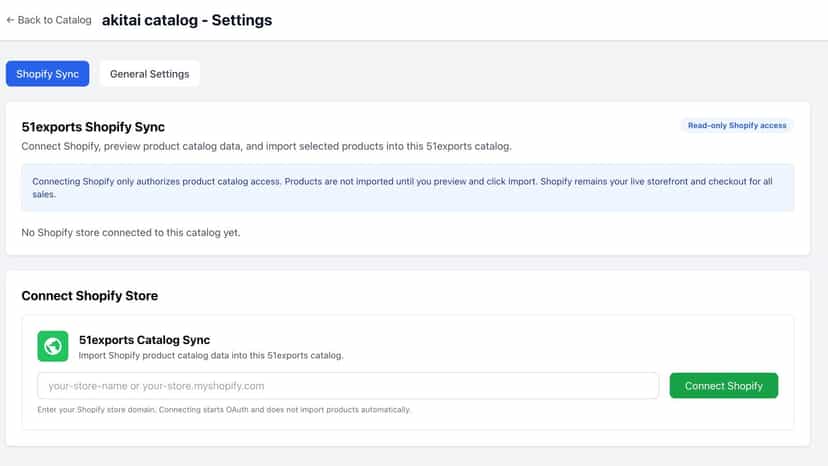
Task: Click the '51exports Shopify Sync' heading
Action: pos(93,127)
